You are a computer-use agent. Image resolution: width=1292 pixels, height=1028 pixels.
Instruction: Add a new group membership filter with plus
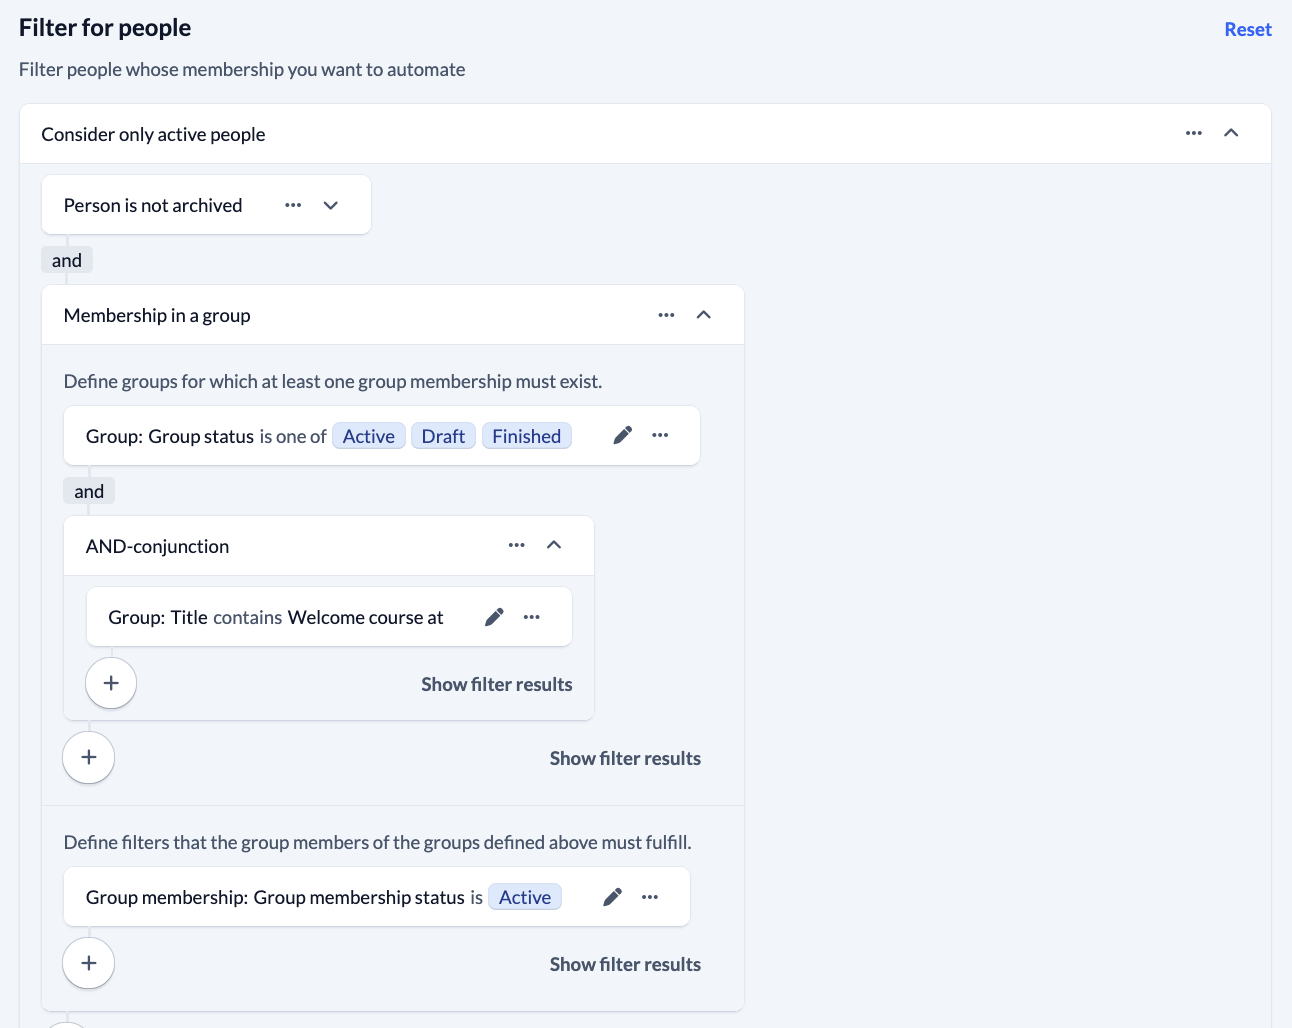89,963
